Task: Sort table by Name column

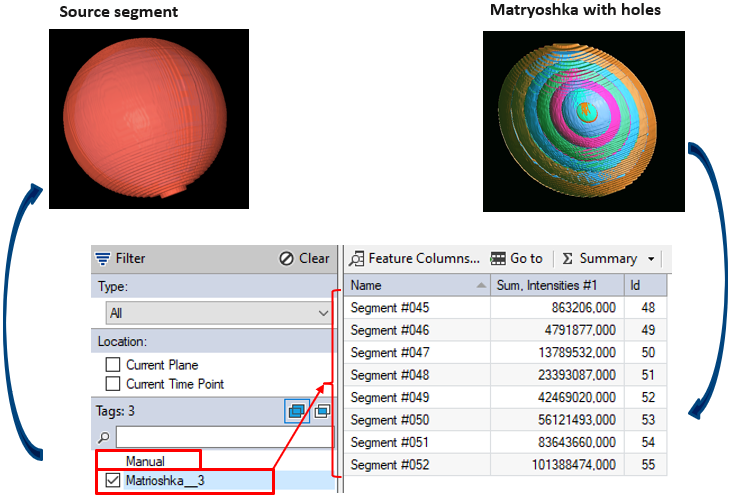Action: click(415, 286)
